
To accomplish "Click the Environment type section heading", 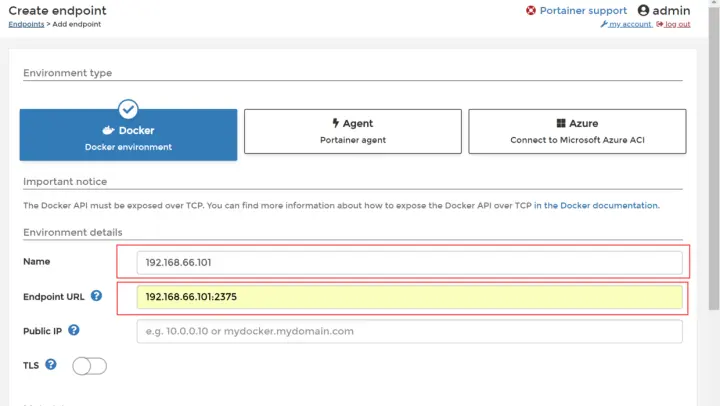I will 68,73.
